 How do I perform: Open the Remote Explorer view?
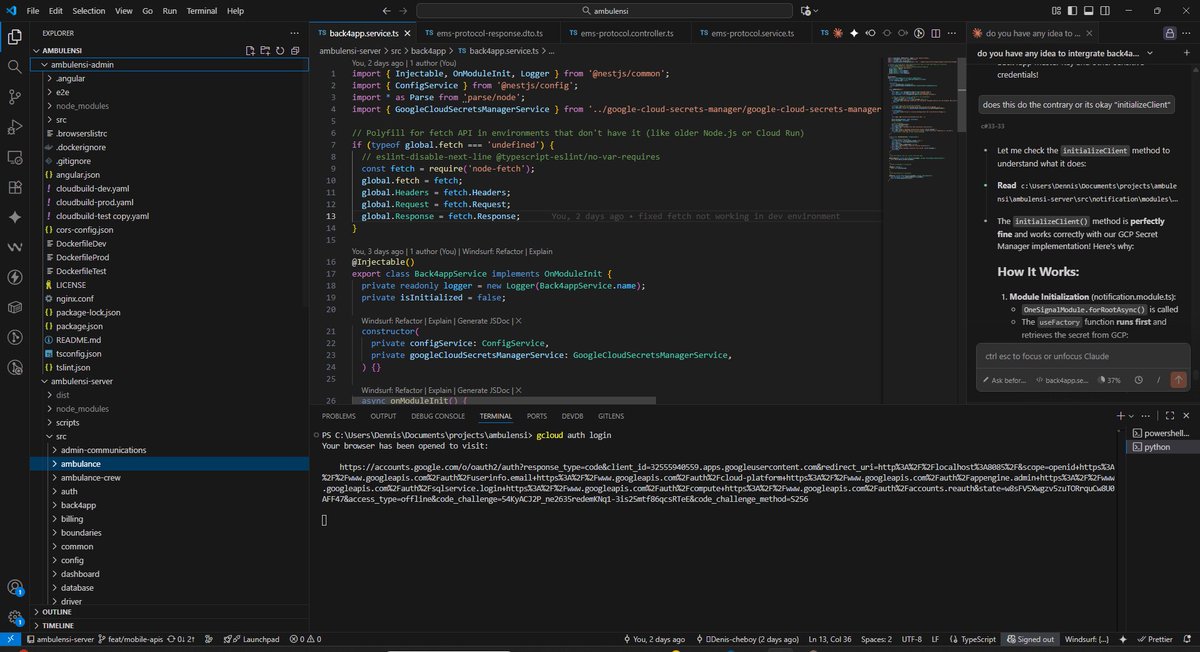14,156
